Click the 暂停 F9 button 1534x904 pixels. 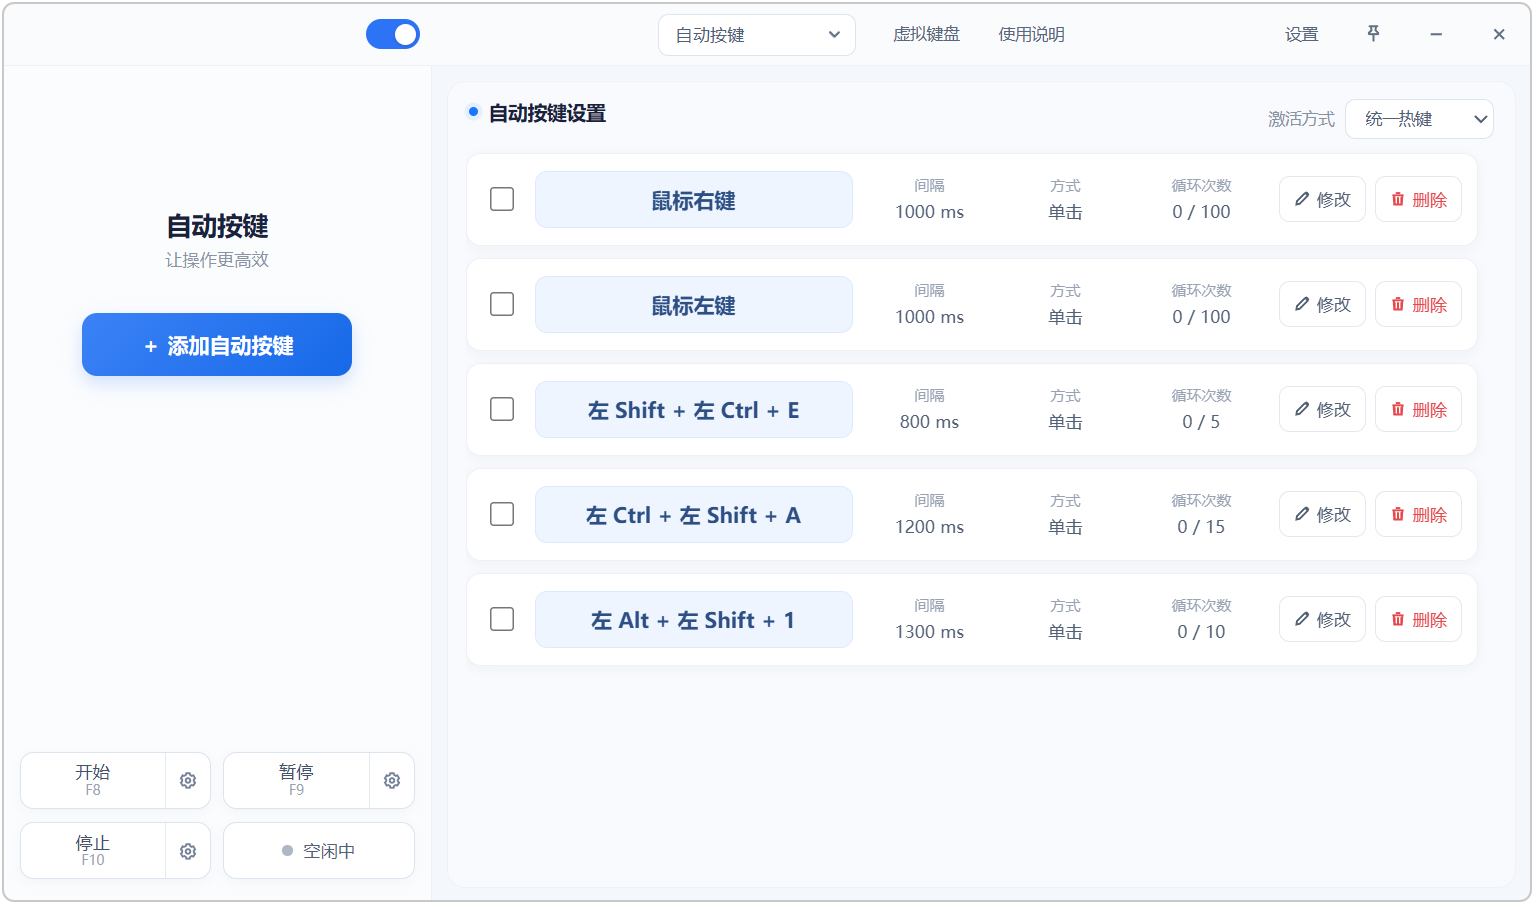297,781
